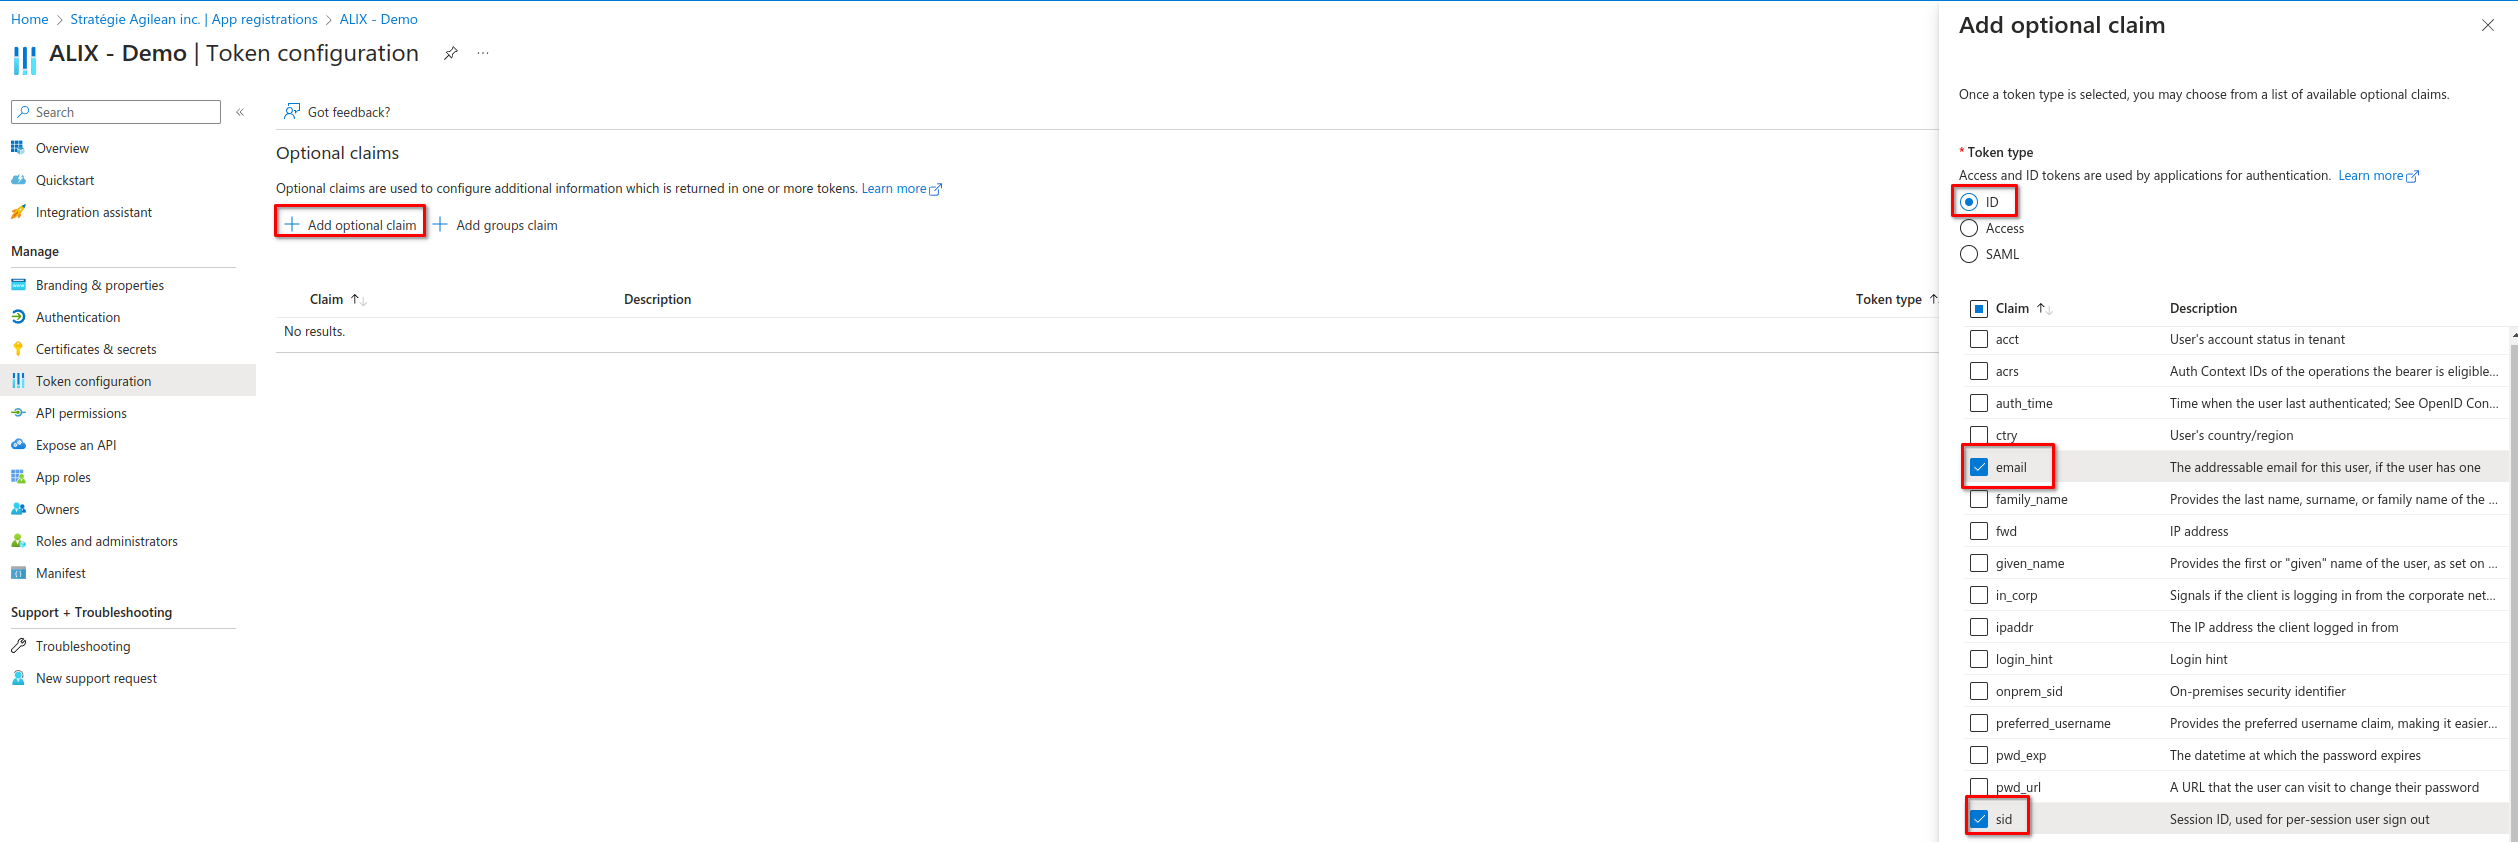Collapse the left navigation menu

(x=240, y=112)
